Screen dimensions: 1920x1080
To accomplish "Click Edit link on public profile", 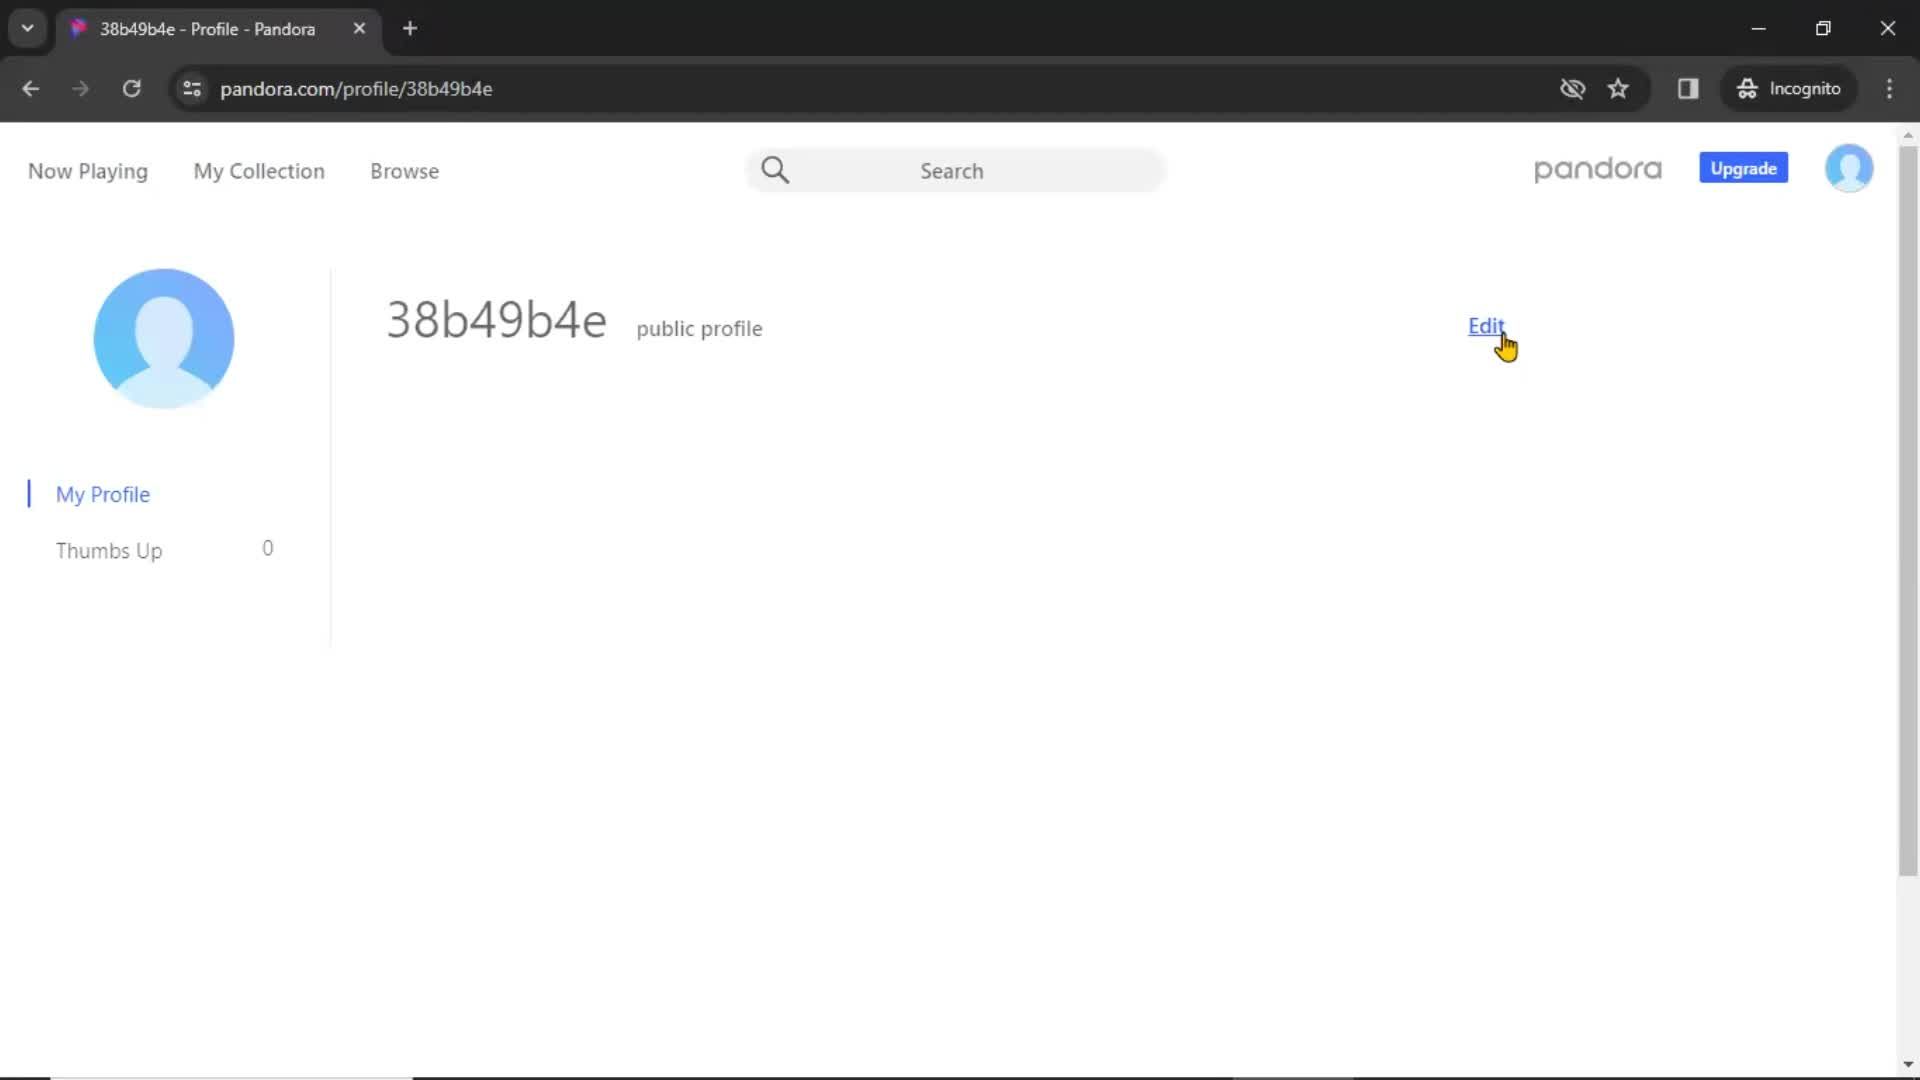I will pyautogui.click(x=1485, y=326).
